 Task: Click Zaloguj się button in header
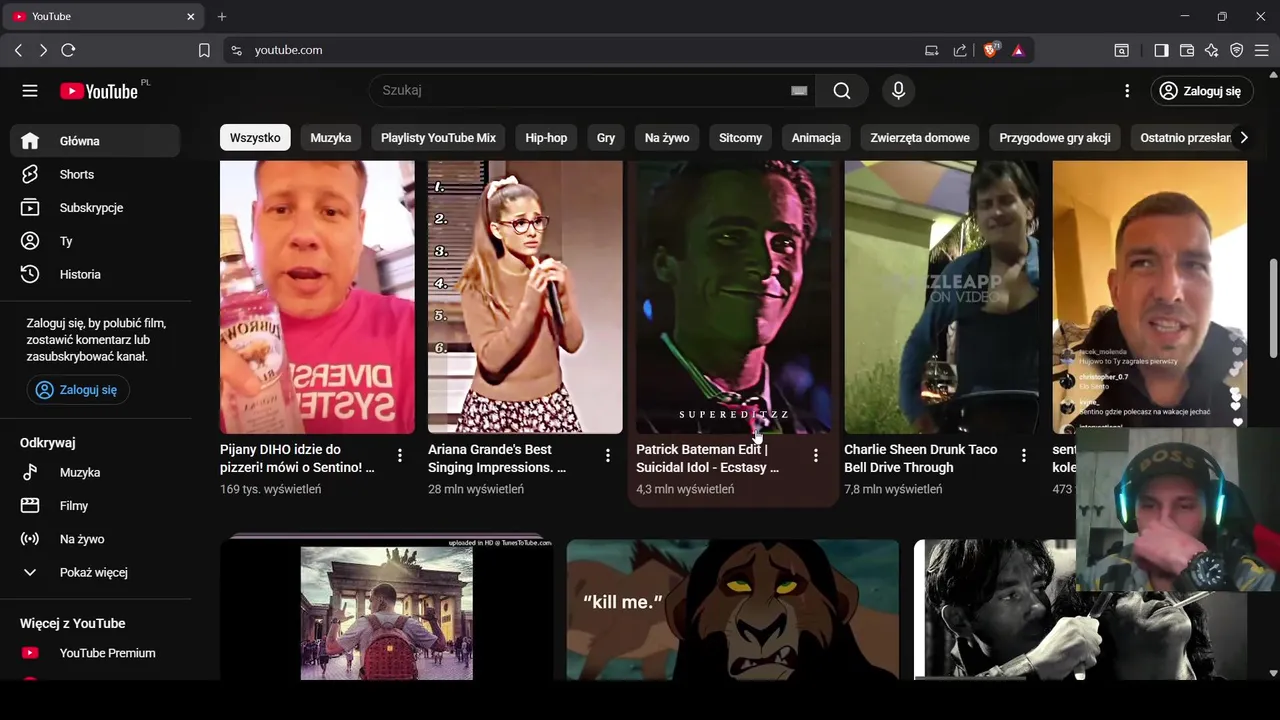(x=1201, y=91)
